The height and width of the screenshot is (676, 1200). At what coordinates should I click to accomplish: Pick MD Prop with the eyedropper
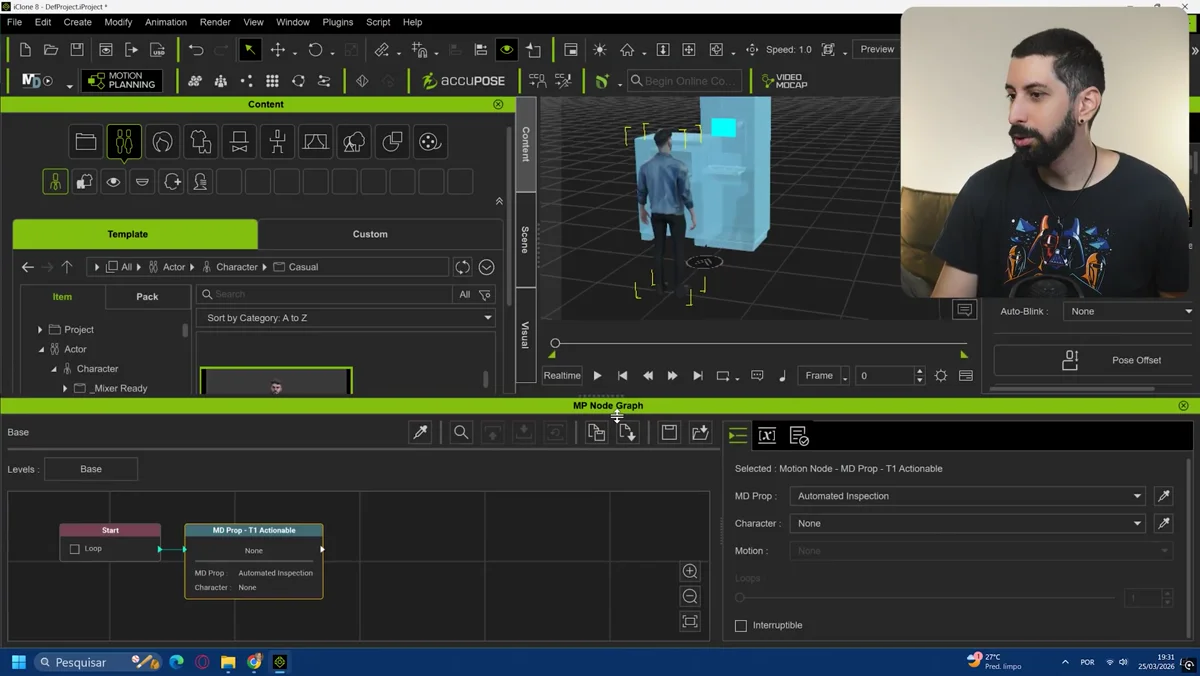pyautogui.click(x=1164, y=496)
